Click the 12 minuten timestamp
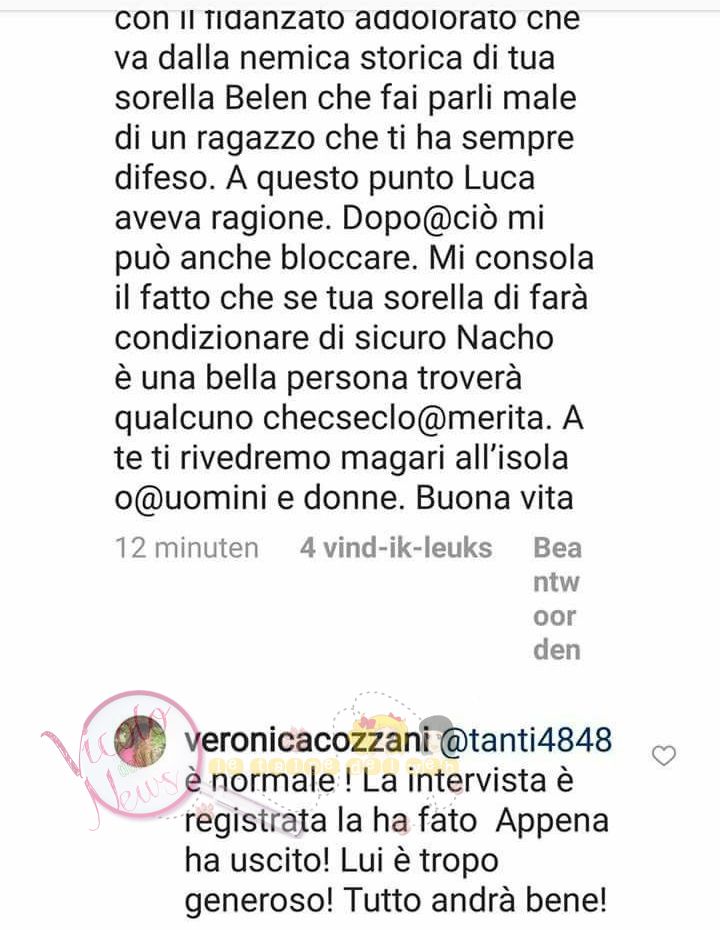This screenshot has width=720, height=930. click(x=187, y=547)
